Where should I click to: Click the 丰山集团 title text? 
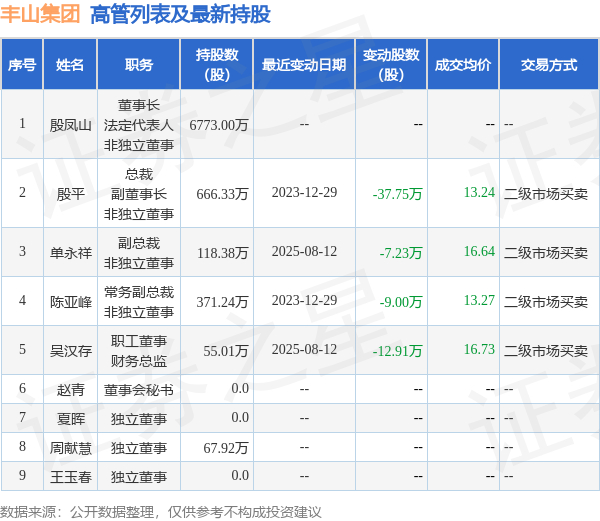(40, 15)
